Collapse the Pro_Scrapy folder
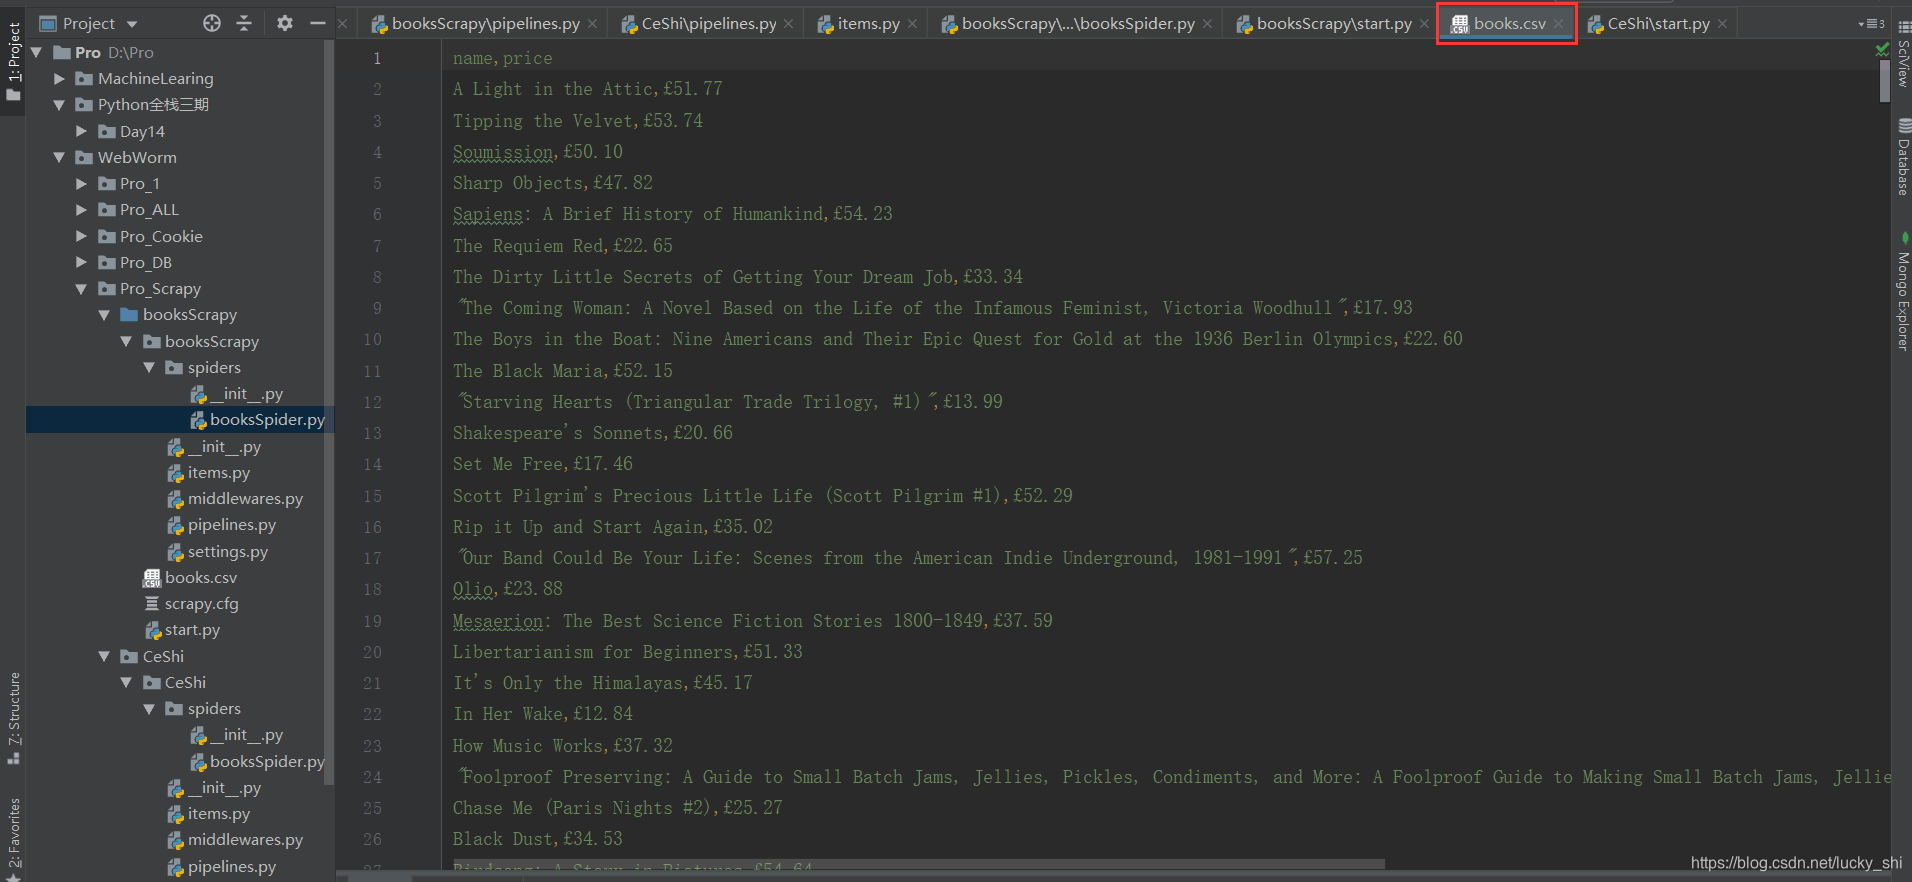This screenshot has width=1912, height=882. 81,288
